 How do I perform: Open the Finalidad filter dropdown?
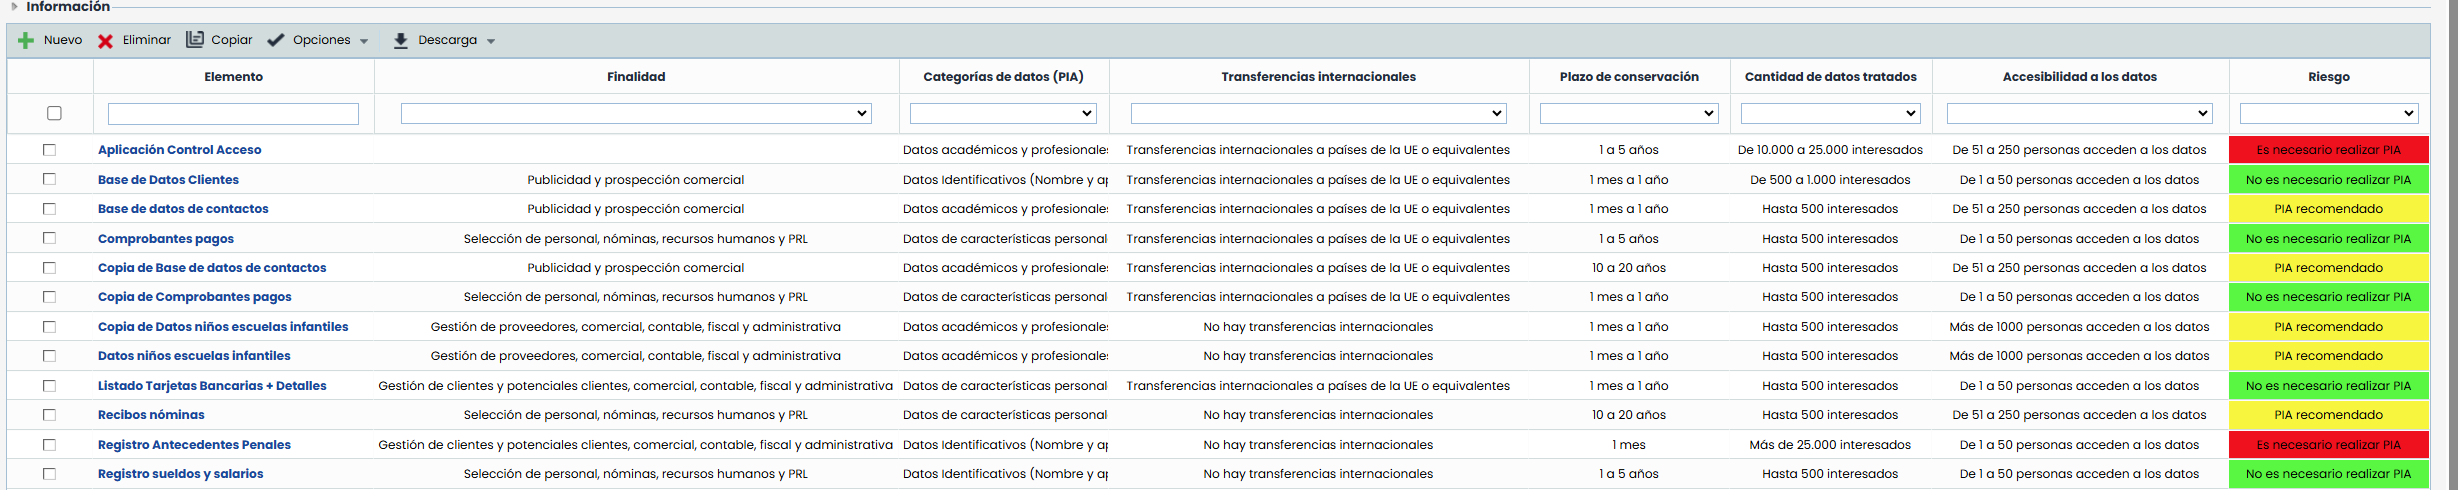[x=635, y=114]
